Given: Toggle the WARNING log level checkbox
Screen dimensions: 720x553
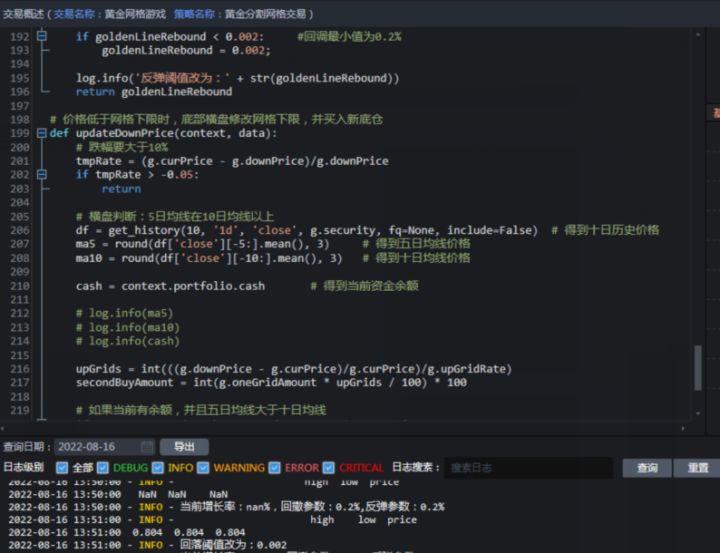Looking at the screenshot, I should pyautogui.click(x=203, y=468).
